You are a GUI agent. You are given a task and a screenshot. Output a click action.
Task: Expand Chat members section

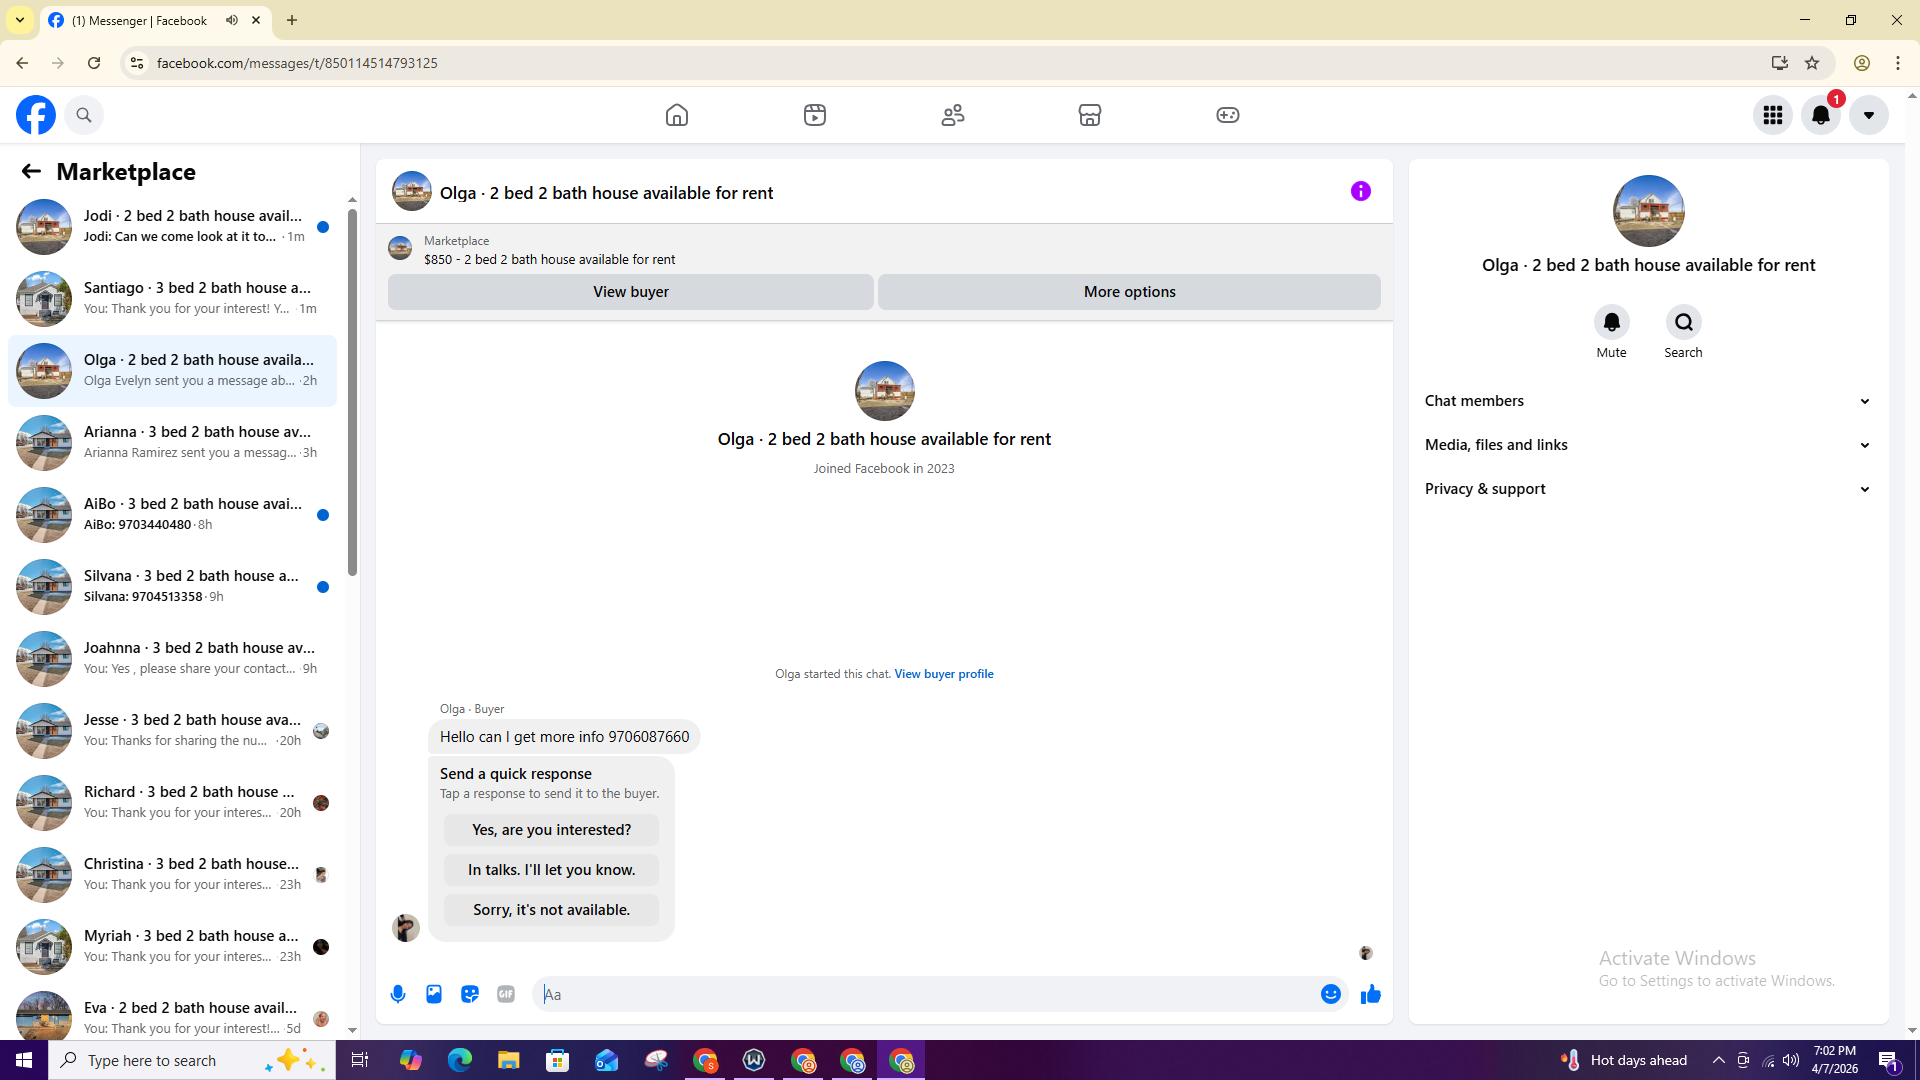pyautogui.click(x=1648, y=401)
